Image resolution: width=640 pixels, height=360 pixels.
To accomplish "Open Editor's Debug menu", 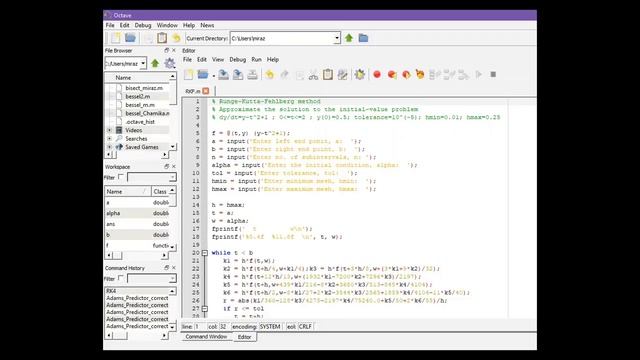I will pos(238,60).
